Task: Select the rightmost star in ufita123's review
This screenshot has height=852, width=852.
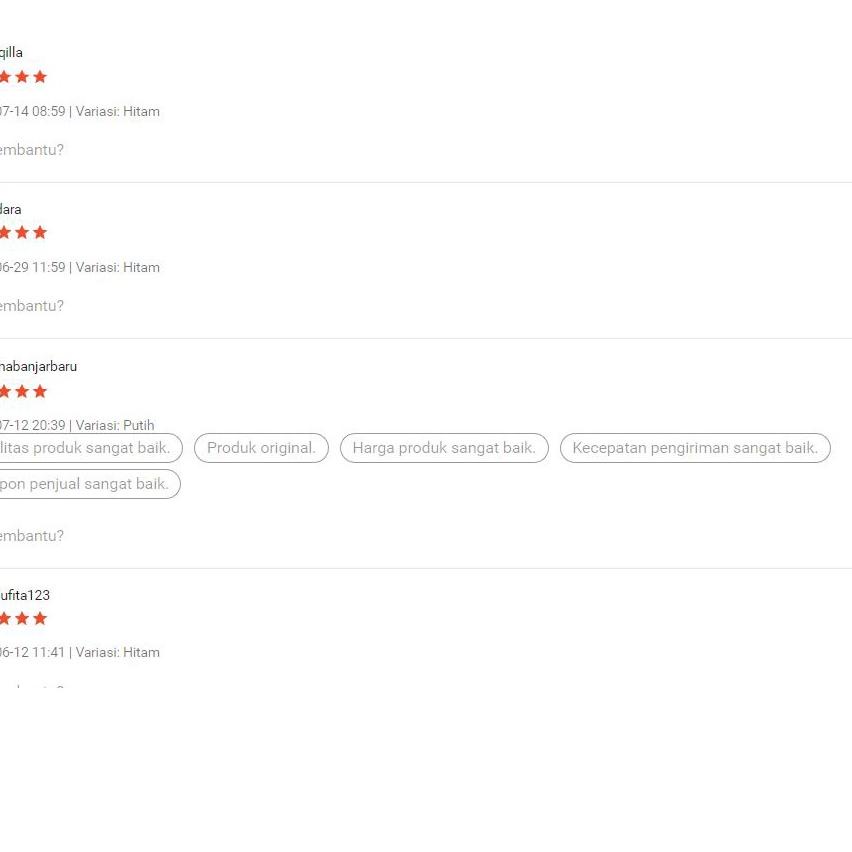Action: (40, 618)
